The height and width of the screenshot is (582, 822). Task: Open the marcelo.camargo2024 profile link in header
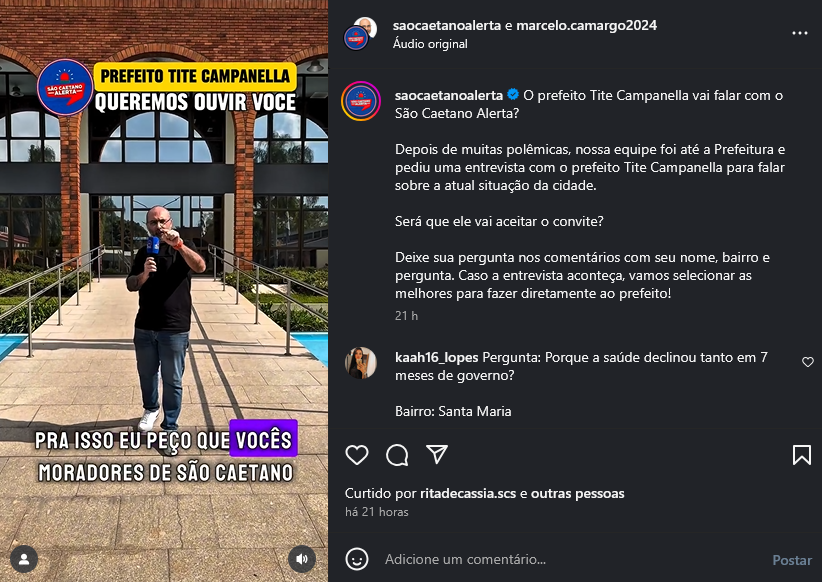pos(587,25)
